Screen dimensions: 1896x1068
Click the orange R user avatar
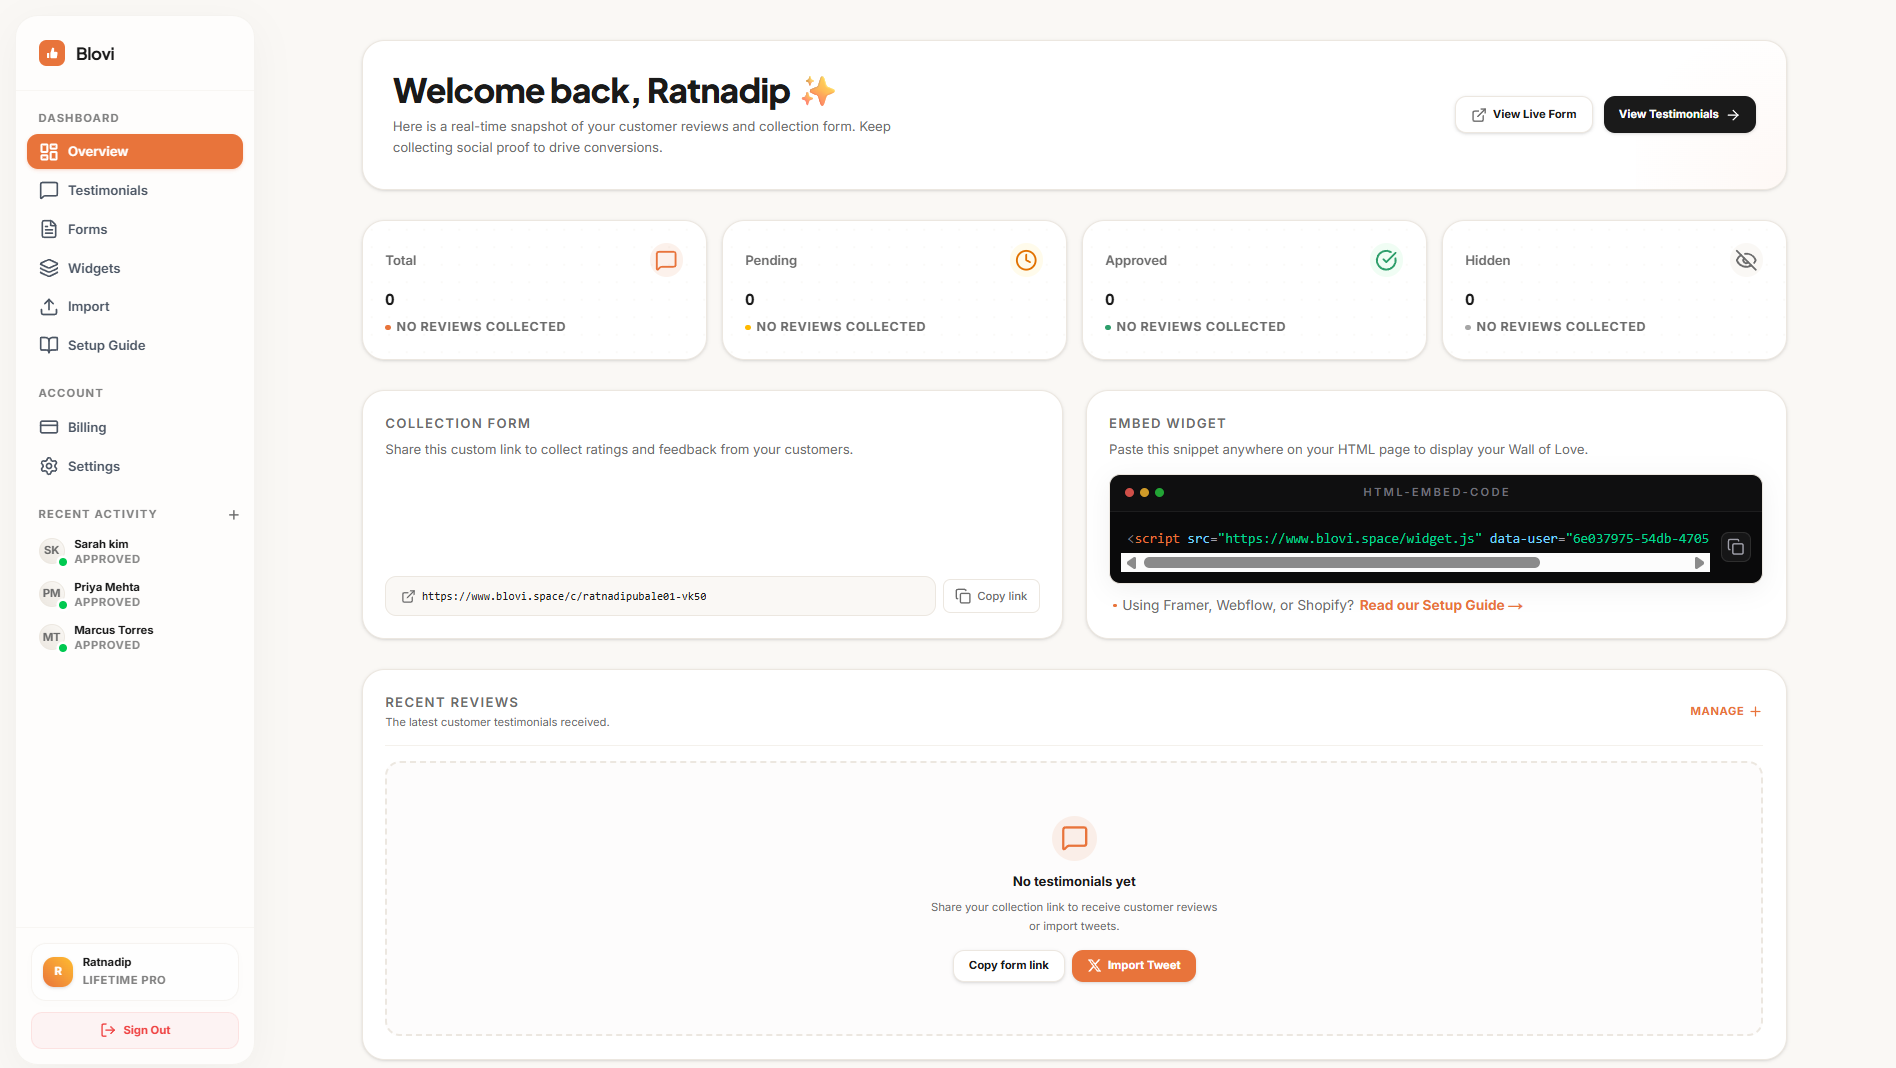pos(58,971)
